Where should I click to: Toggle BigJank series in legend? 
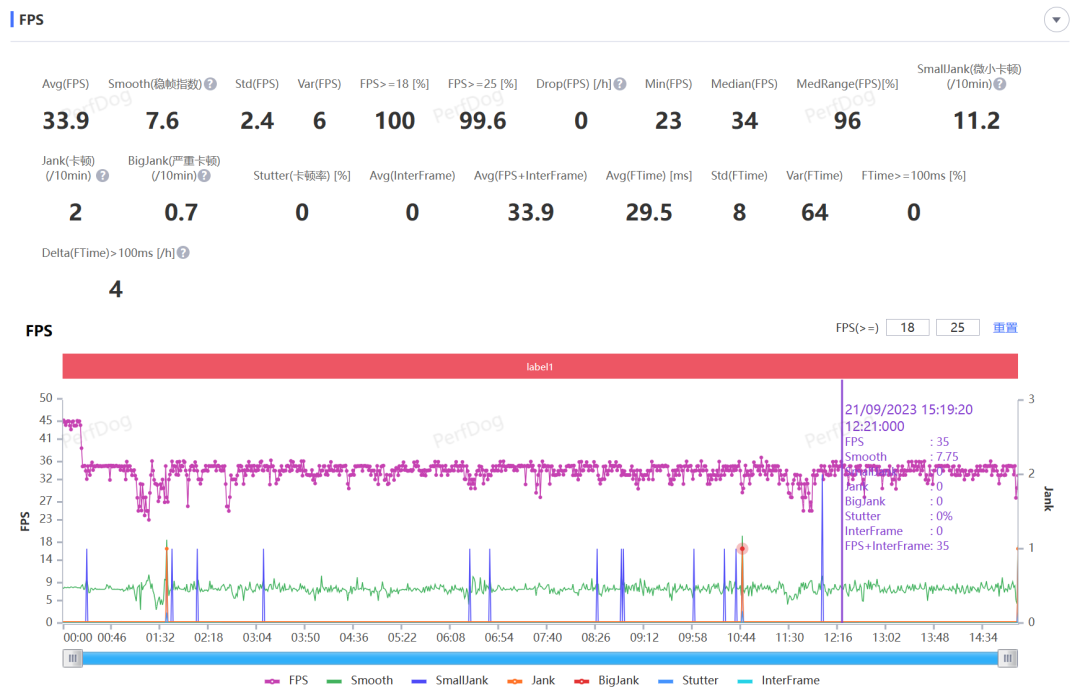point(605,680)
